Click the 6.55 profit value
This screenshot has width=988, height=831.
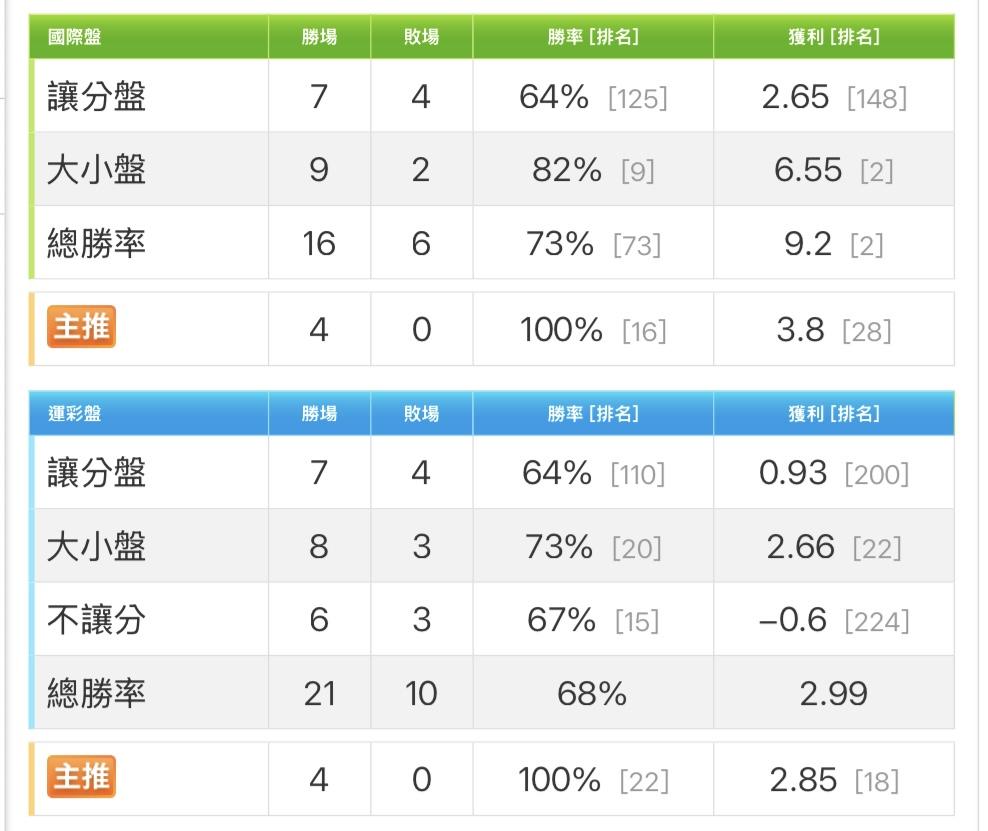coord(808,170)
